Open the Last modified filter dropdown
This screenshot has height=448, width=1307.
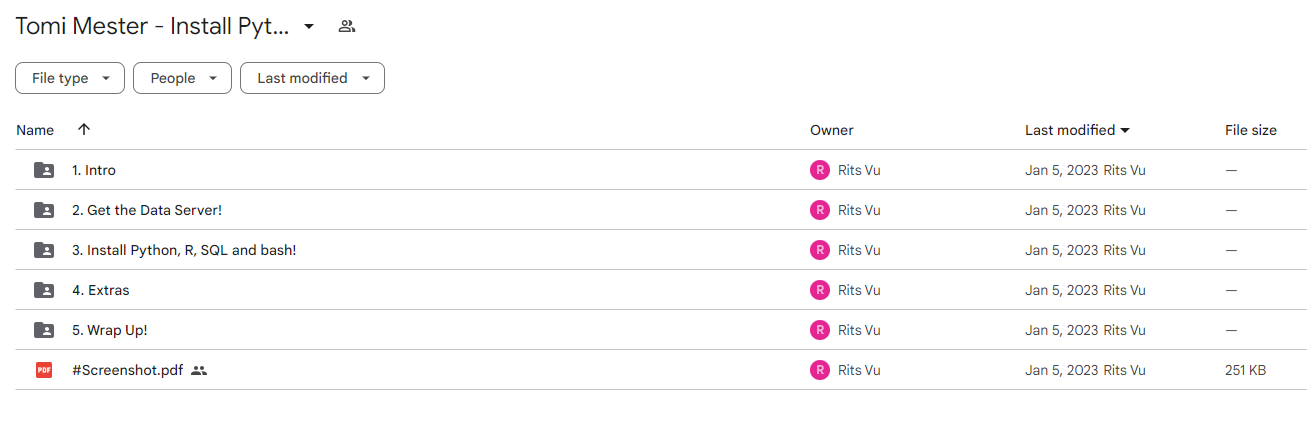click(312, 78)
